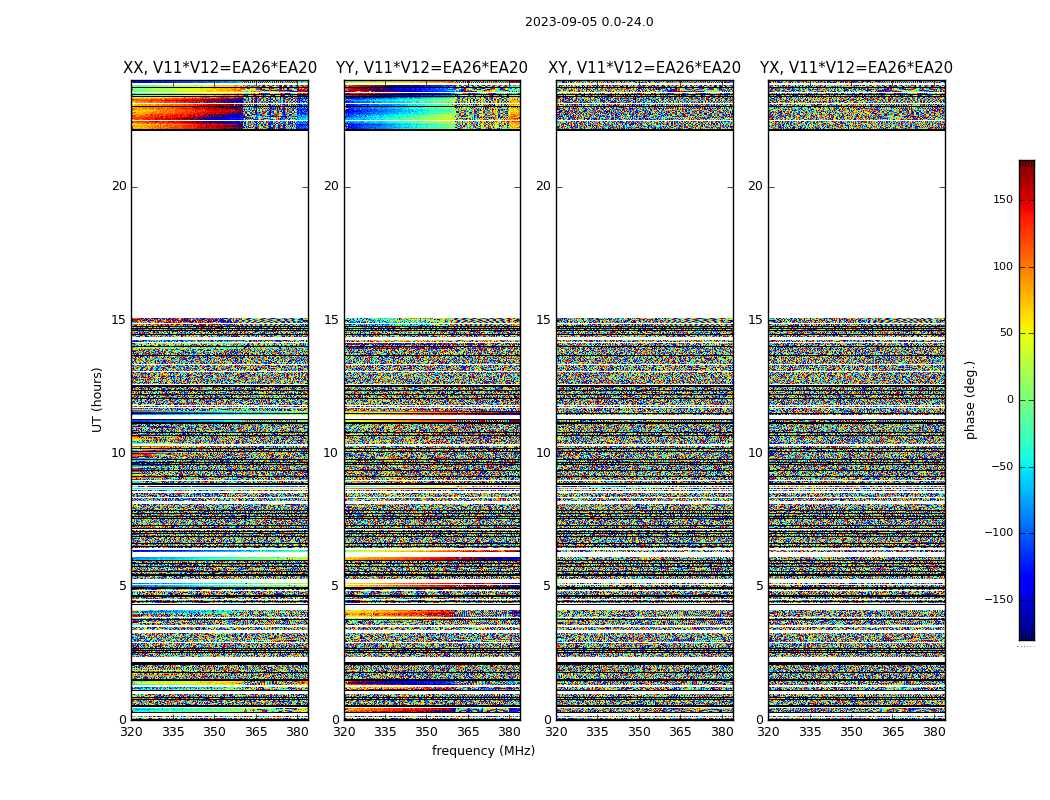The height and width of the screenshot is (800, 1050).
Task: Click the 380 MHz tick under YX panel
Action: pyautogui.click(x=934, y=732)
